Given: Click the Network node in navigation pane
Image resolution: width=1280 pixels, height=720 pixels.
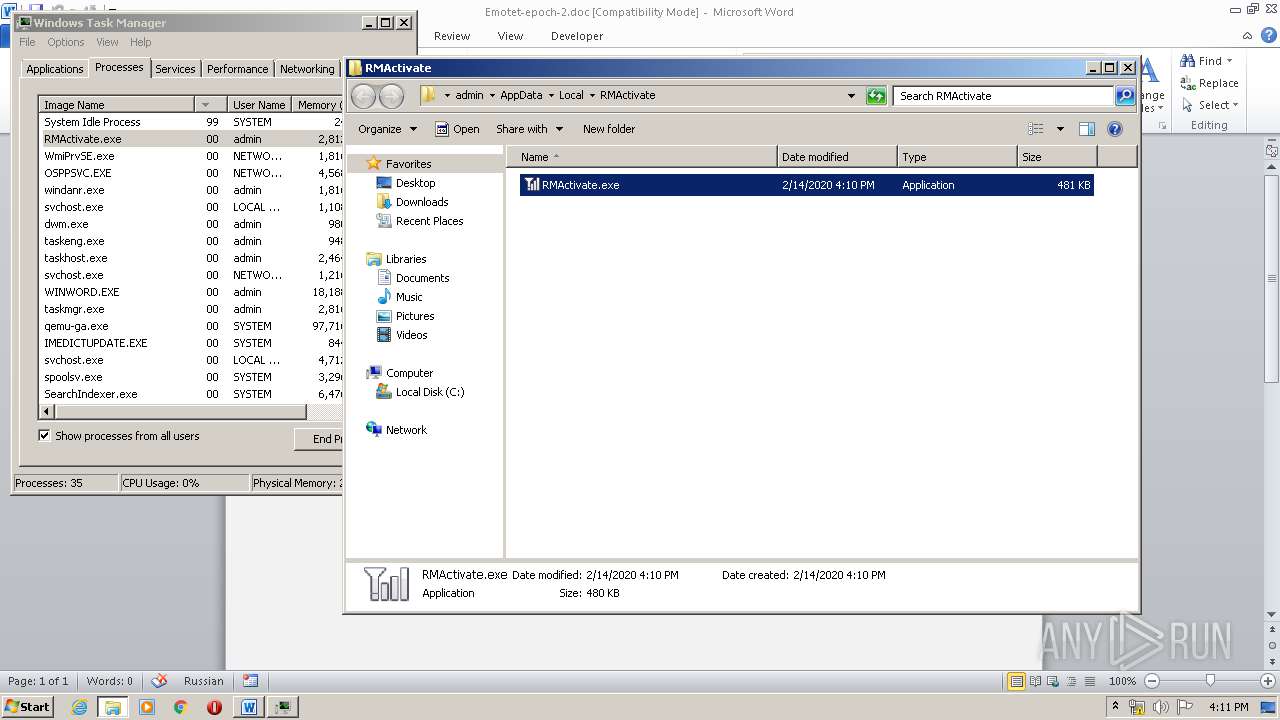Looking at the screenshot, I should pos(406,430).
